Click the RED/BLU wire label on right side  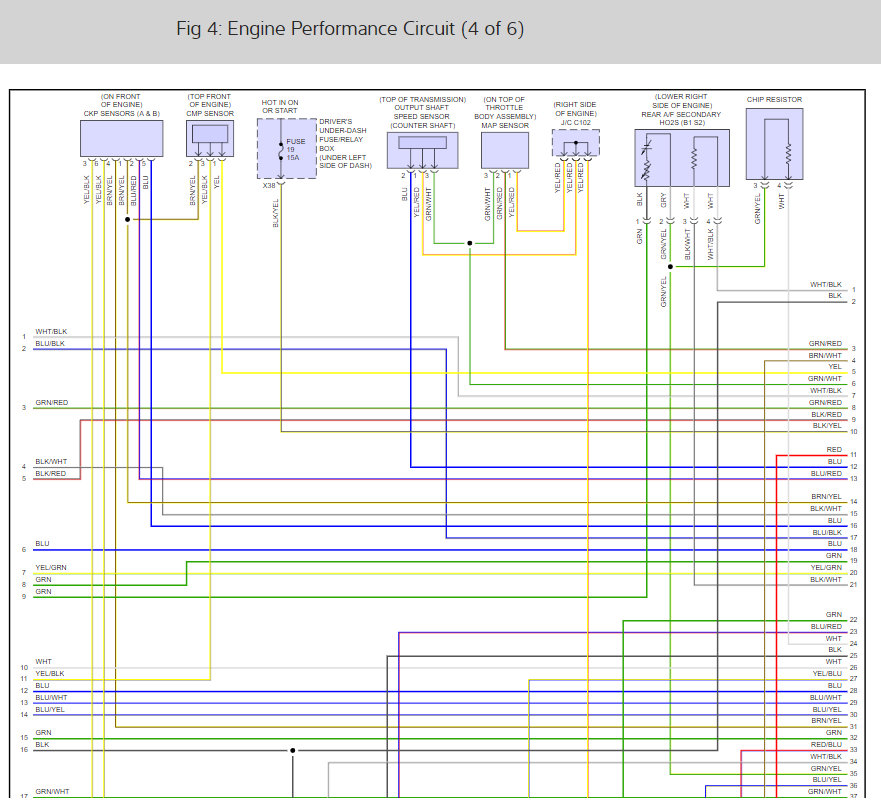[826, 744]
